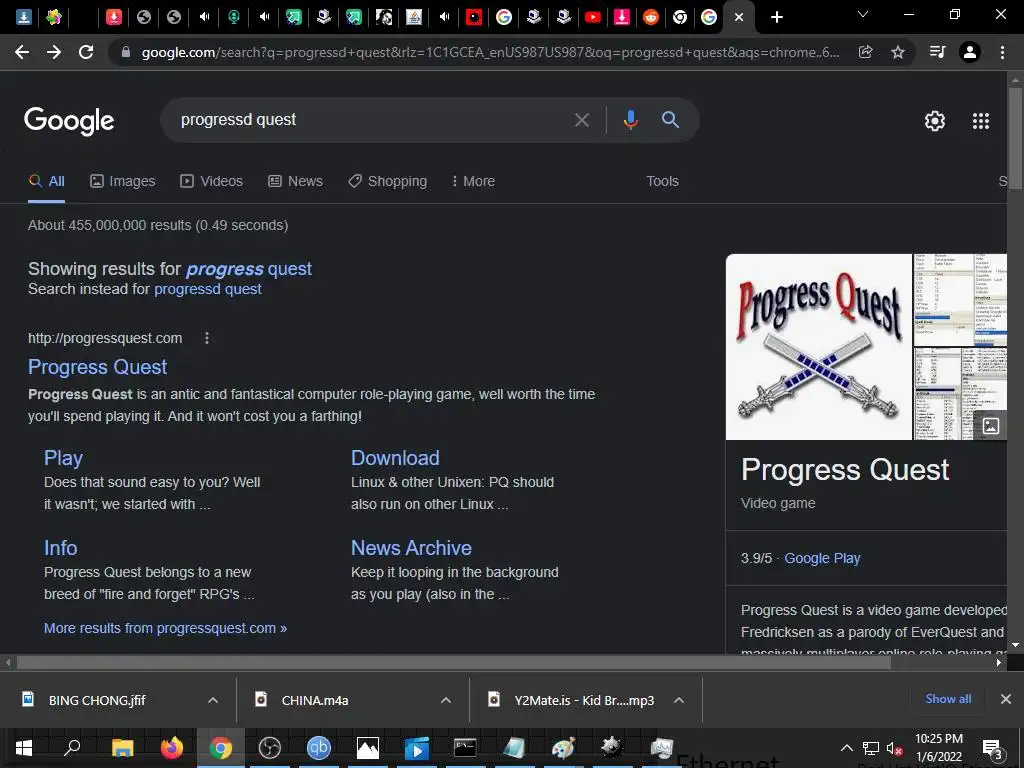Switch to the Reddit tab
The height and width of the screenshot is (768, 1024).
(x=650, y=17)
